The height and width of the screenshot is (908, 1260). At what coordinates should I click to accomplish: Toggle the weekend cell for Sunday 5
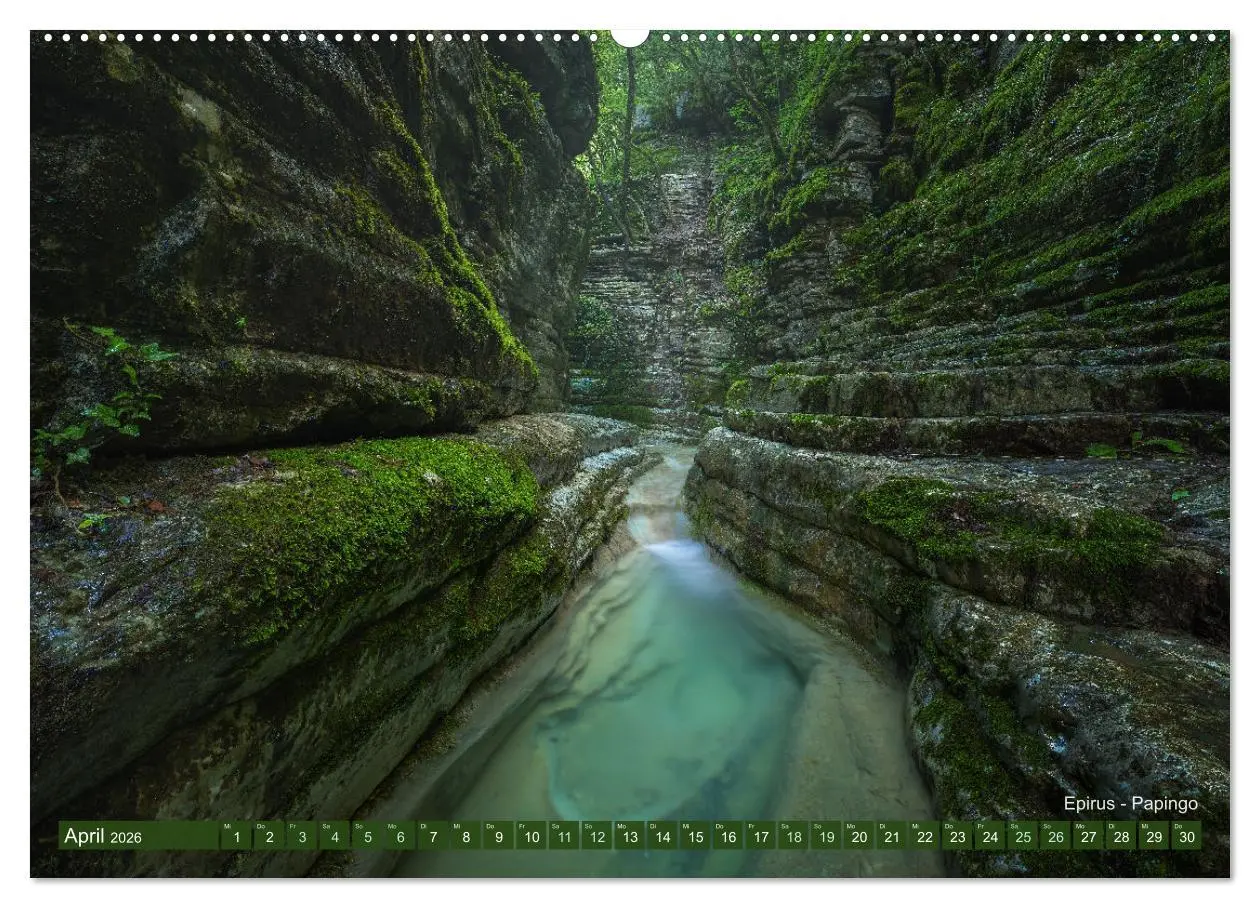click(368, 840)
